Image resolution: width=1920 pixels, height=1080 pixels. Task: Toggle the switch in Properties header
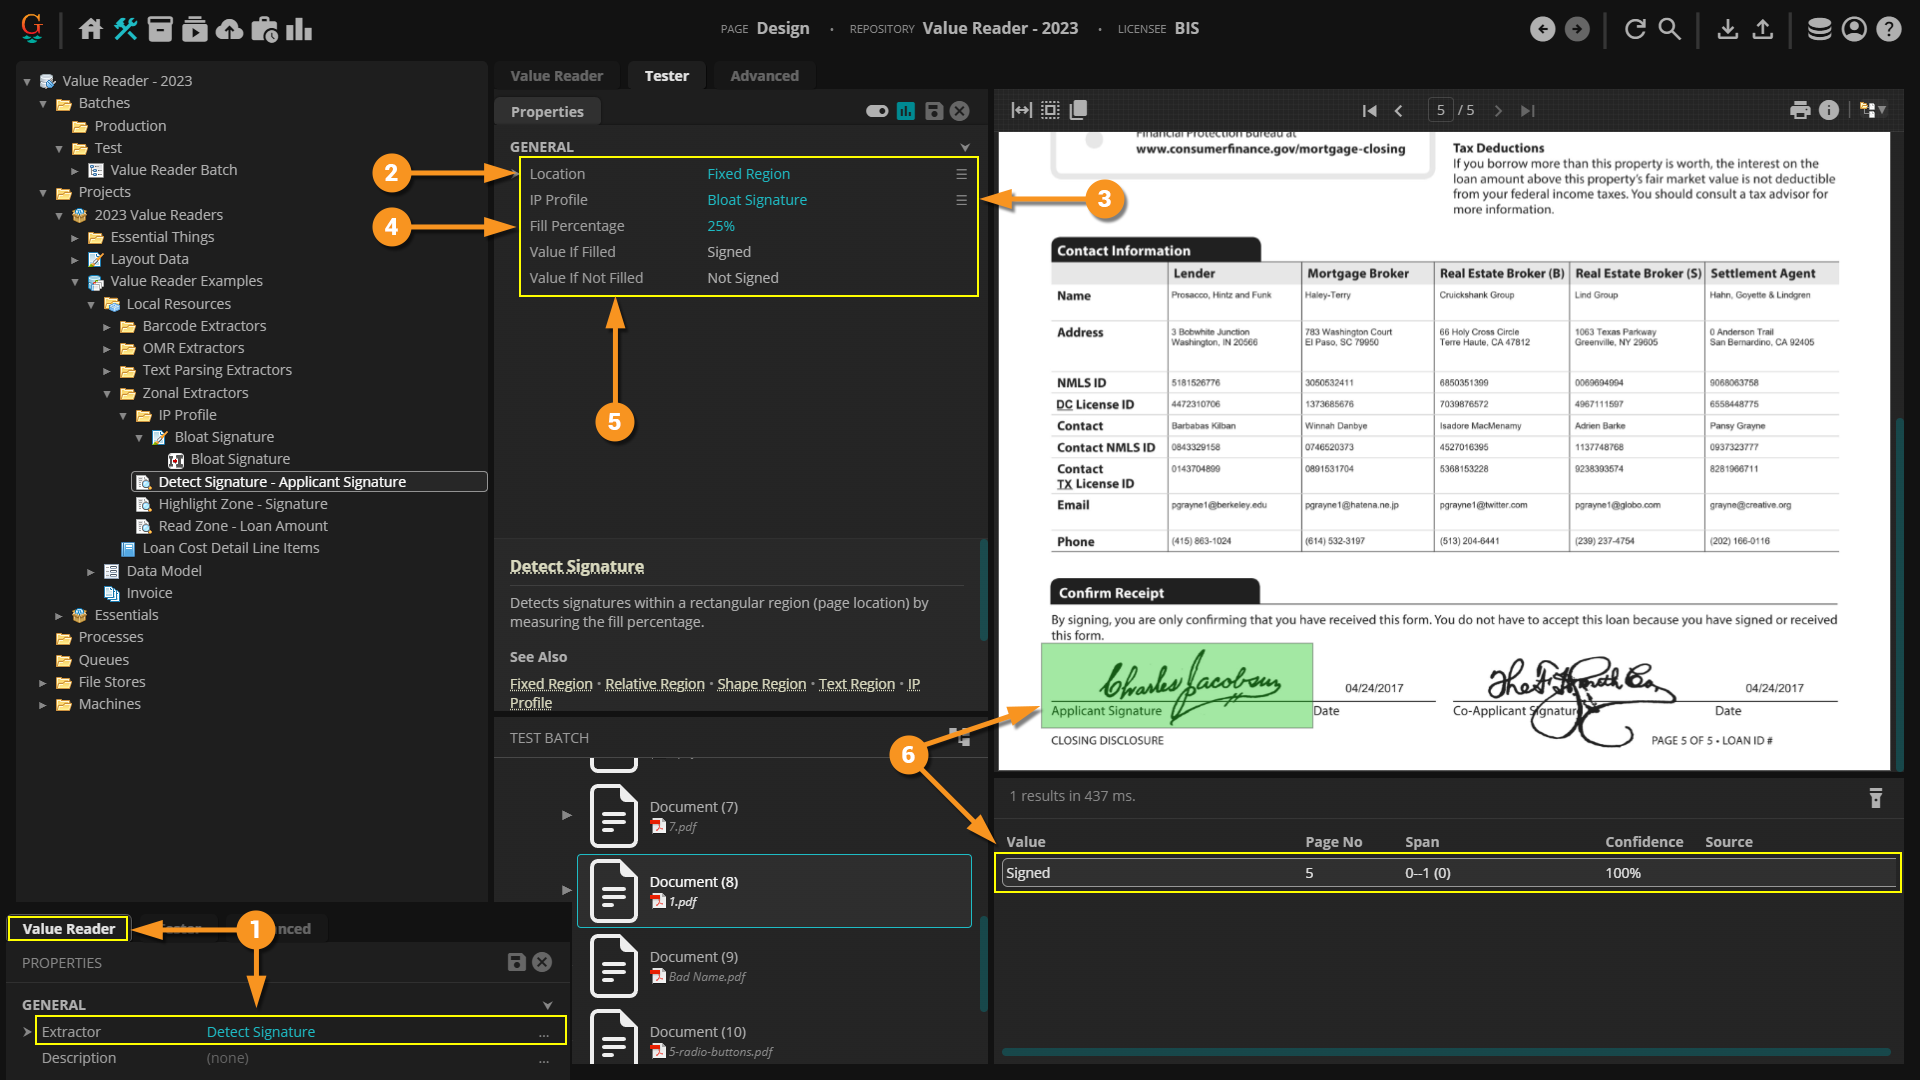[877, 111]
